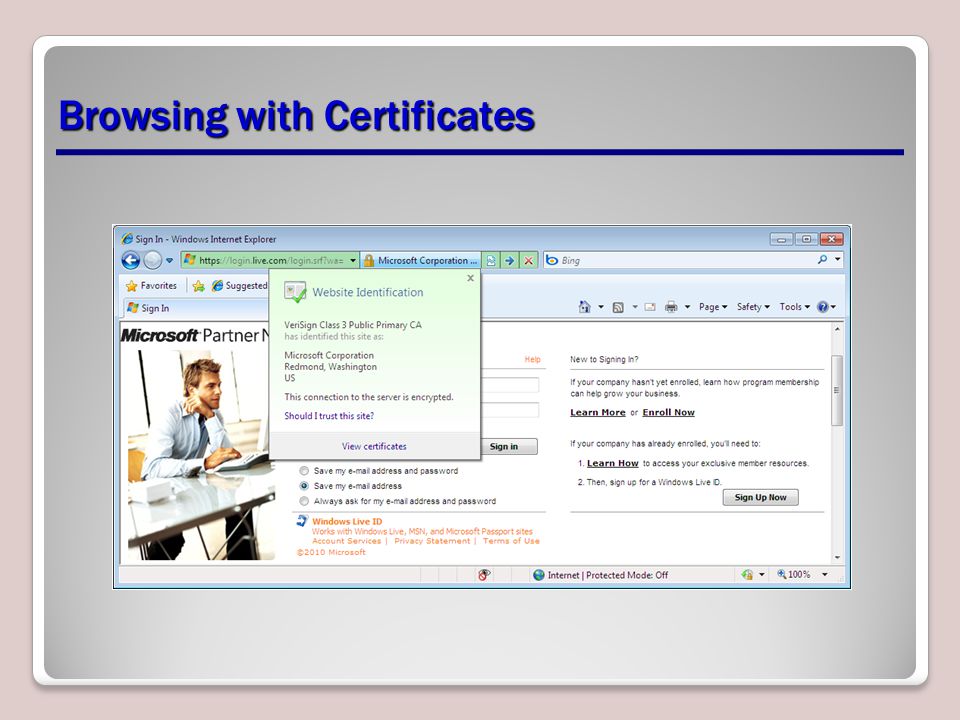Screen dimensions: 960x720
Task: Click the vertical scrollbar down arrow
Action: [x=837, y=558]
